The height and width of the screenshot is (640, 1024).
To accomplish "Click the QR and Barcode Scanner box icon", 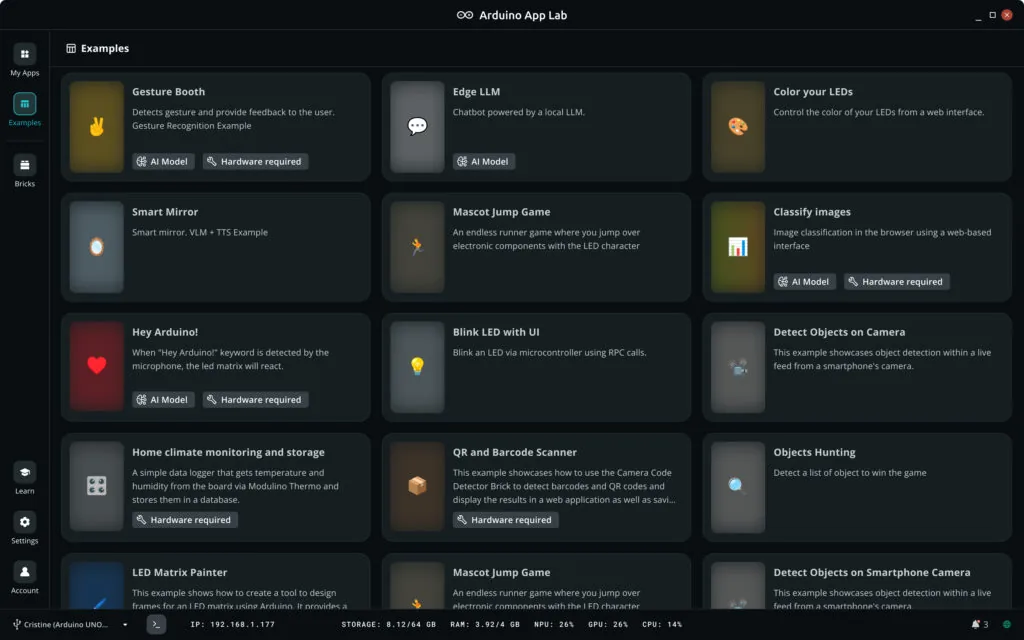I will click(417, 487).
